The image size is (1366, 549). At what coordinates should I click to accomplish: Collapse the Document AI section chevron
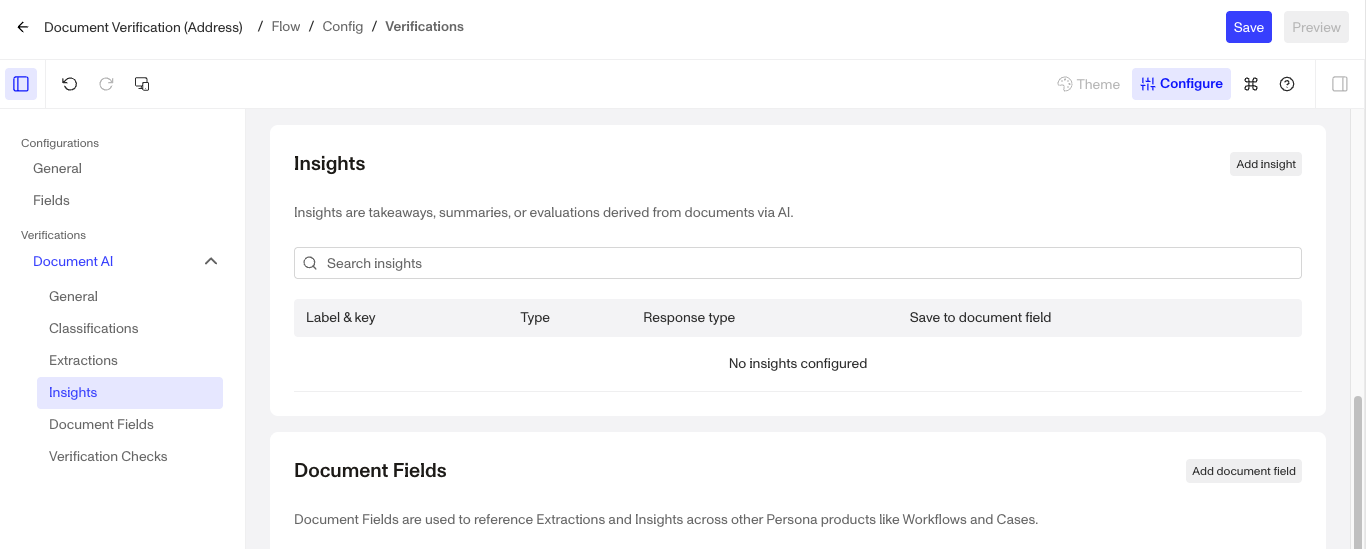(x=211, y=261)
